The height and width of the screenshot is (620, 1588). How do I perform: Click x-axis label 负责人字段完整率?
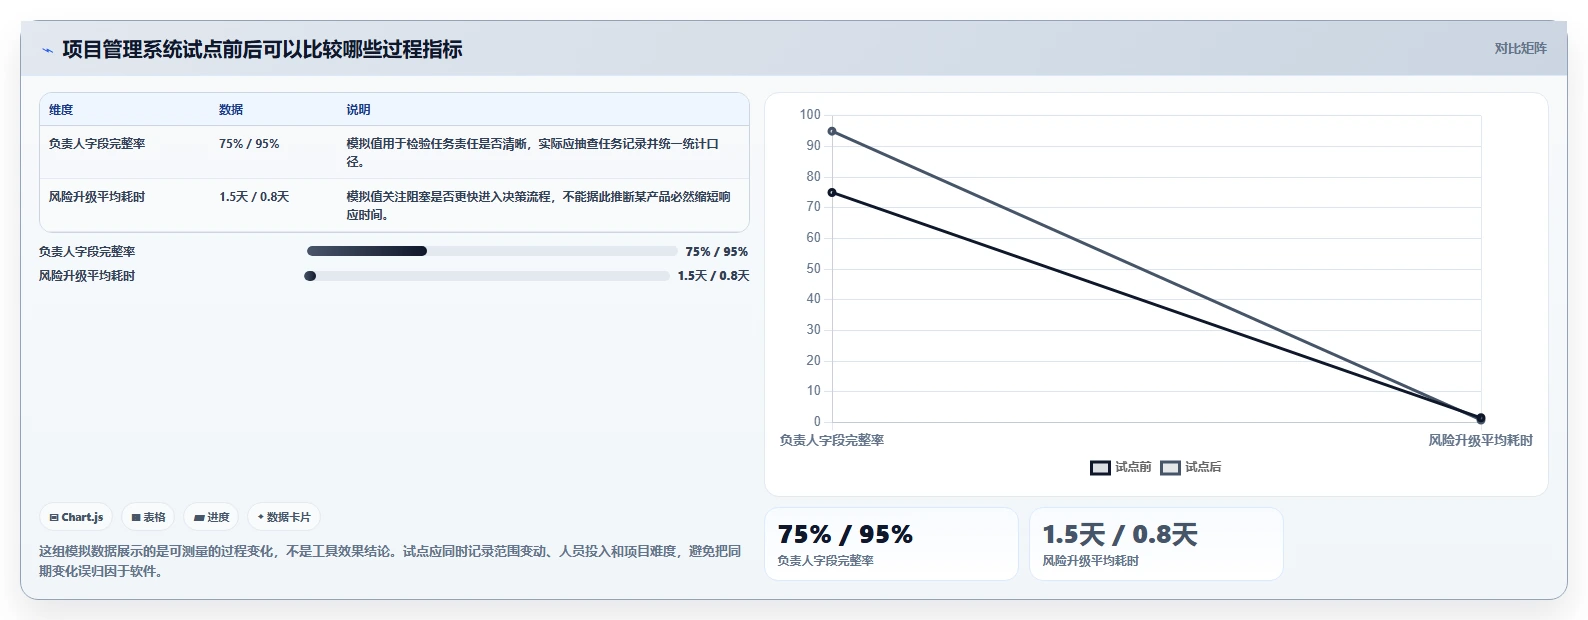coord(832,440)
